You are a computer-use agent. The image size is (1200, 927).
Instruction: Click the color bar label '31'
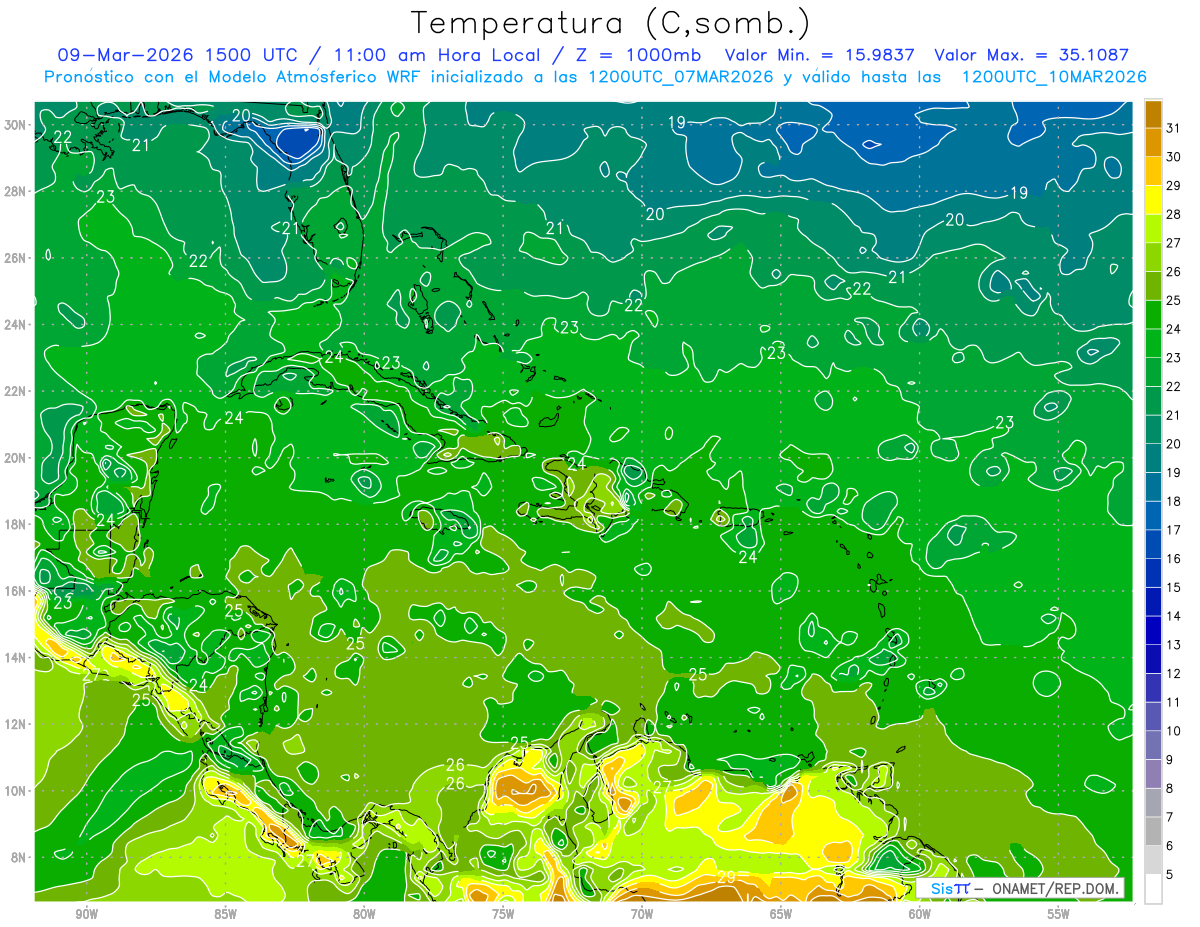tap(1173, 128)
